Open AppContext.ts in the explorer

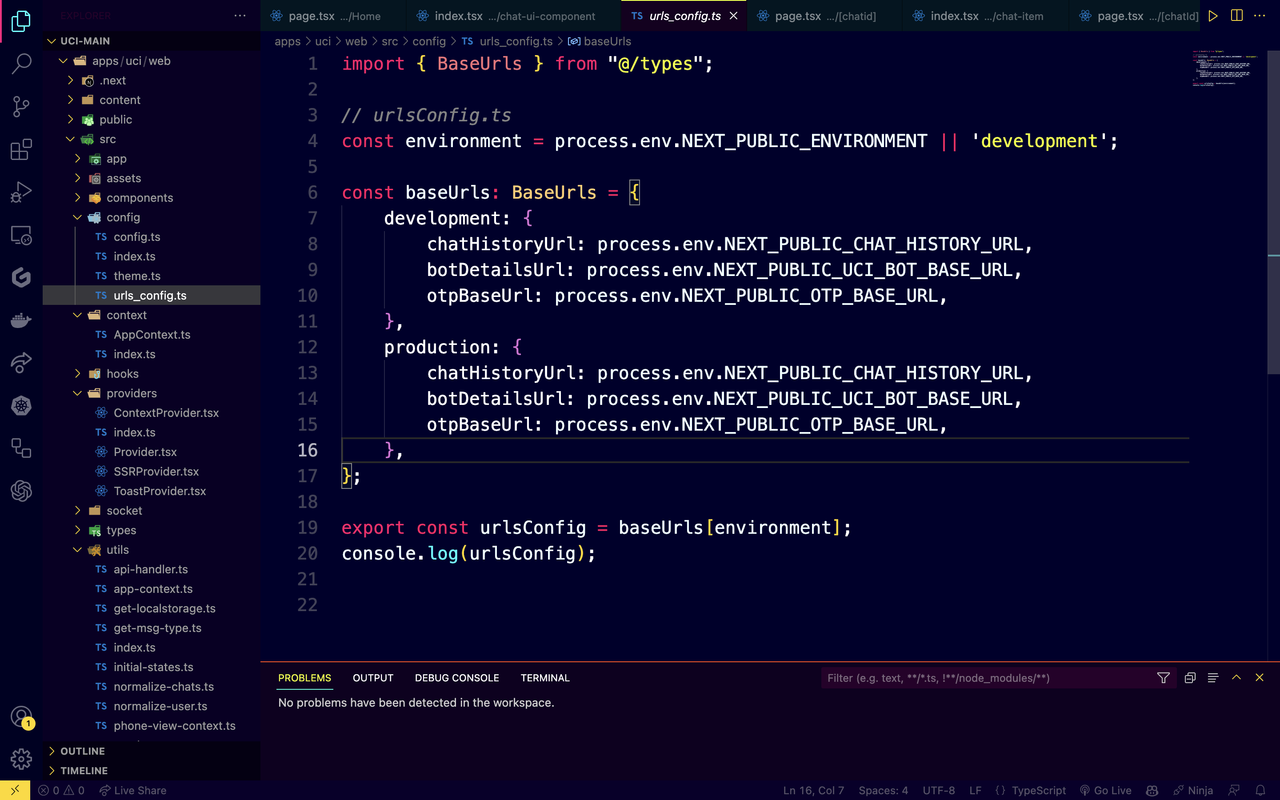151,334
